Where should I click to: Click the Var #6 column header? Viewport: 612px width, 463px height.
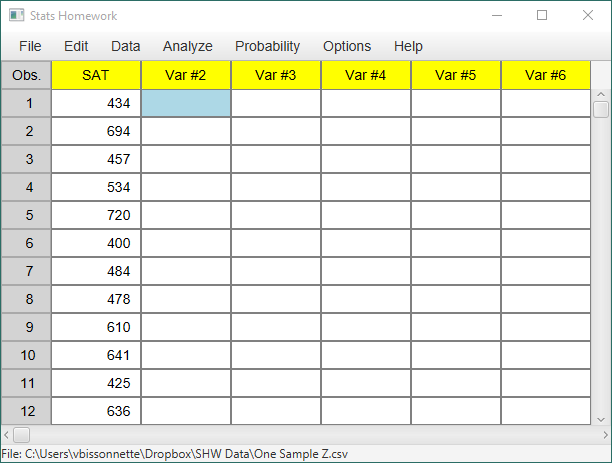tap(546, 75)
